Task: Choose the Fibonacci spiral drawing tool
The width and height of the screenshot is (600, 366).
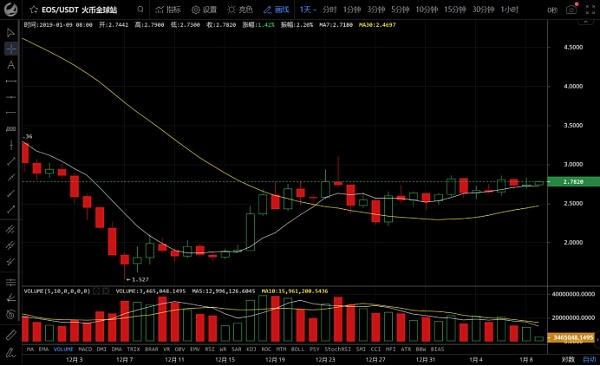Action: (11, 314)
